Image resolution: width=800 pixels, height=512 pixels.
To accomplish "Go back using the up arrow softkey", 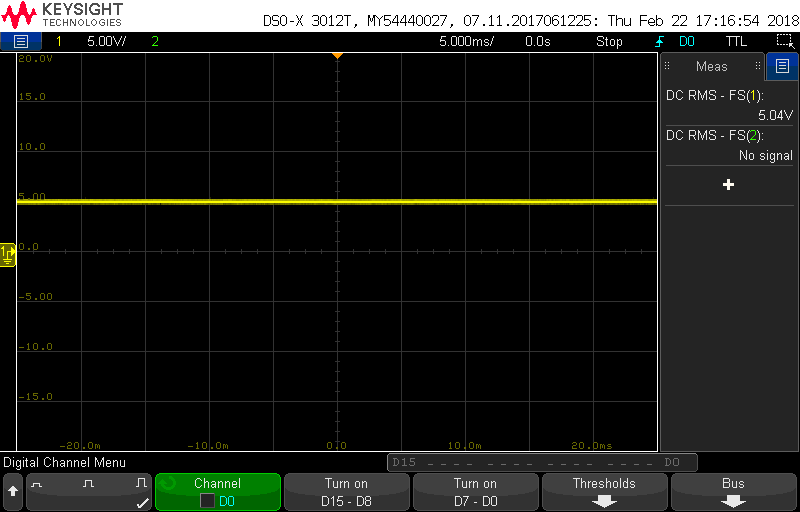I will tap(13, 492).
